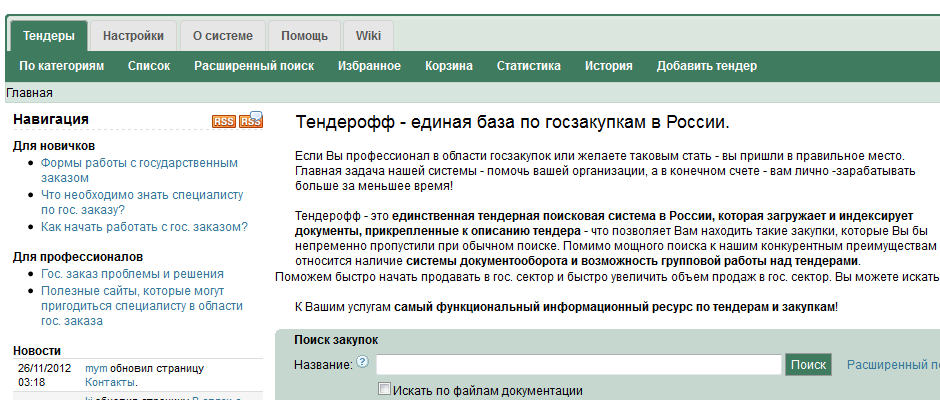The height and width of the screenshot is (400, 940).
Task: Click the help icon next to Название
Action: click(x=363, y=362)
